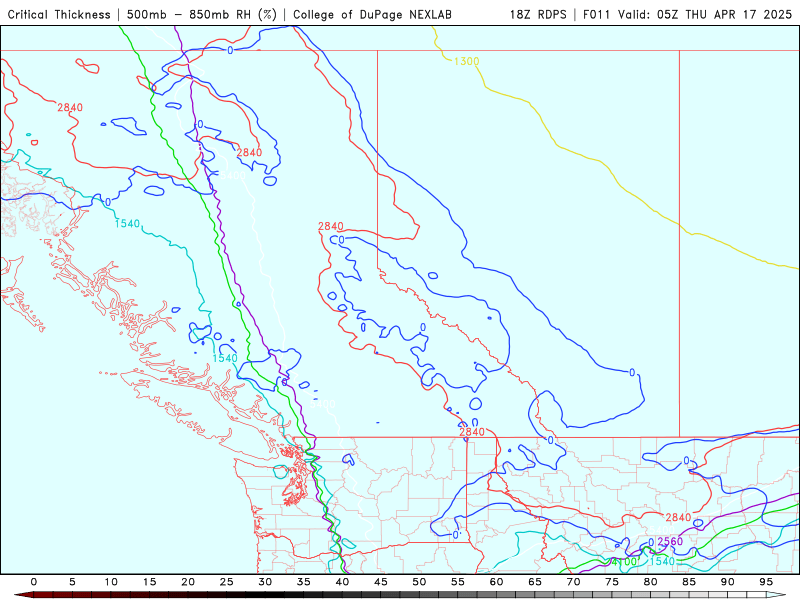
Task: Click the "500mb – 850mb RH (%)" header text
Action: [202, 15]
